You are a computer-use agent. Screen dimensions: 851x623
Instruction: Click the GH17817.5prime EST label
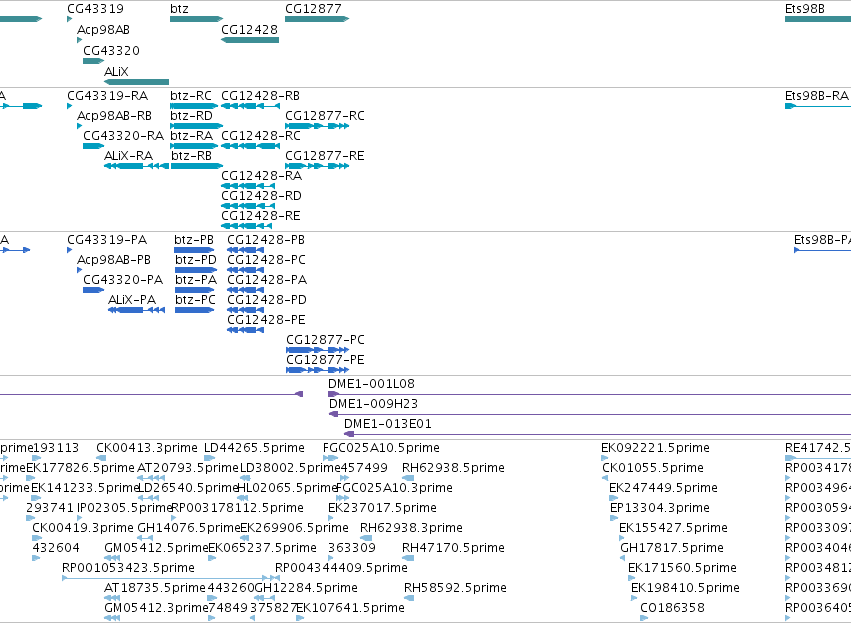(x=672, y=548)
